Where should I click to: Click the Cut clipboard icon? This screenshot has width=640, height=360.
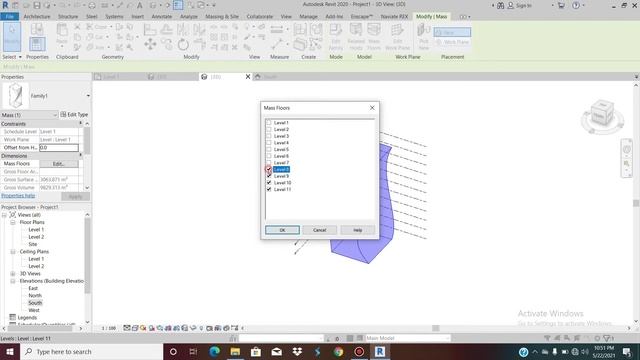tap(77, 27)
